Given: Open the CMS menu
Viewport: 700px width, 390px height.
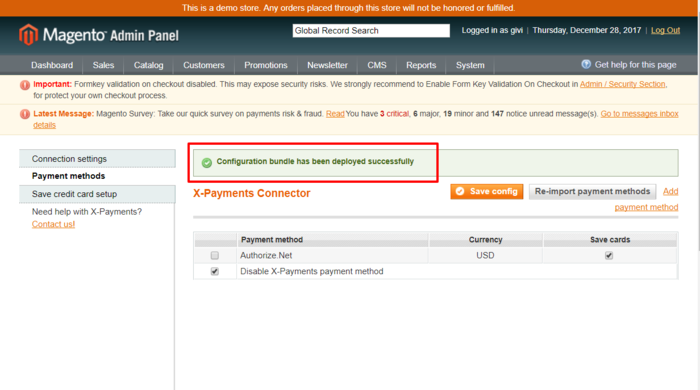Looking at the screenshot, I should [x=377, y=65].
